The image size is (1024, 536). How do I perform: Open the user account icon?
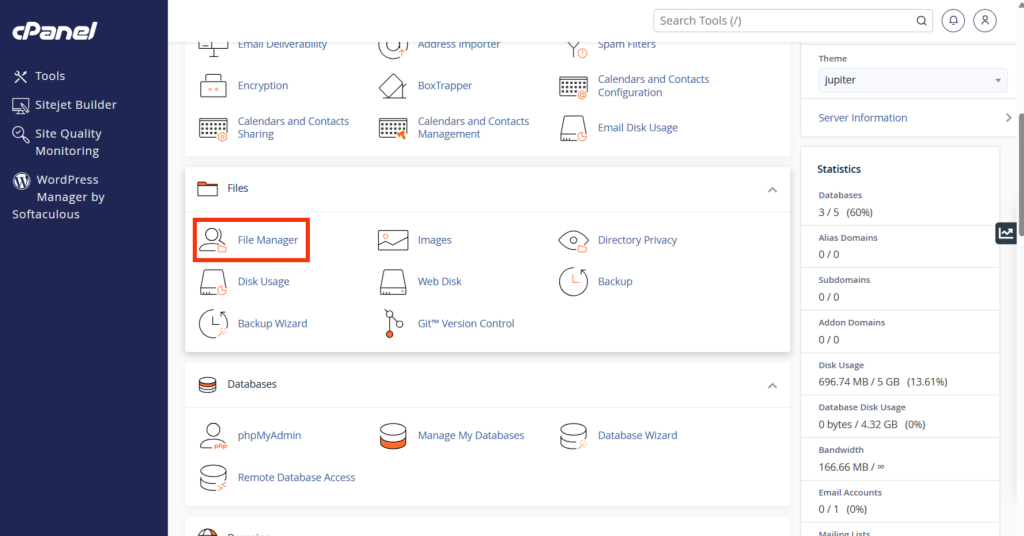(x=986, y=20)
